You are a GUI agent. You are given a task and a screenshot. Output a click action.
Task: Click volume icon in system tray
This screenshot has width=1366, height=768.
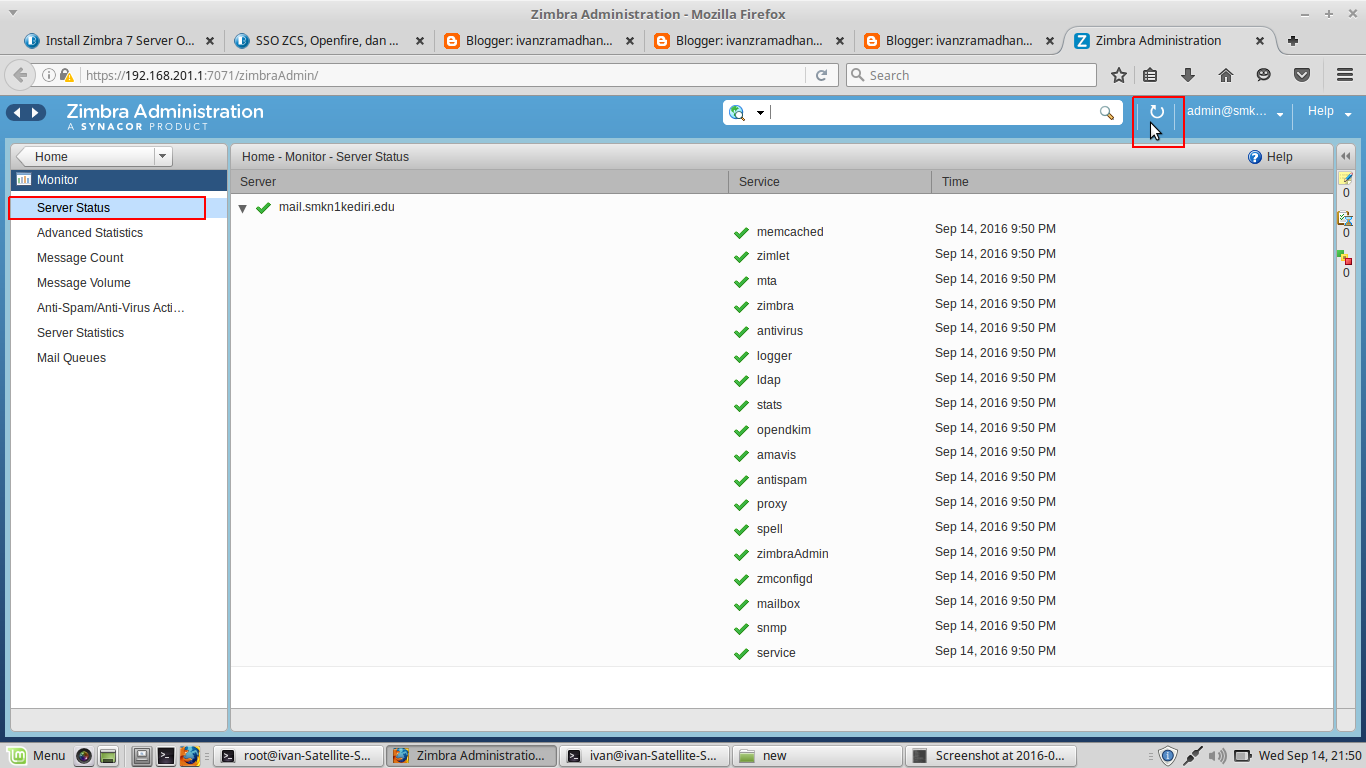point(1217,756)
